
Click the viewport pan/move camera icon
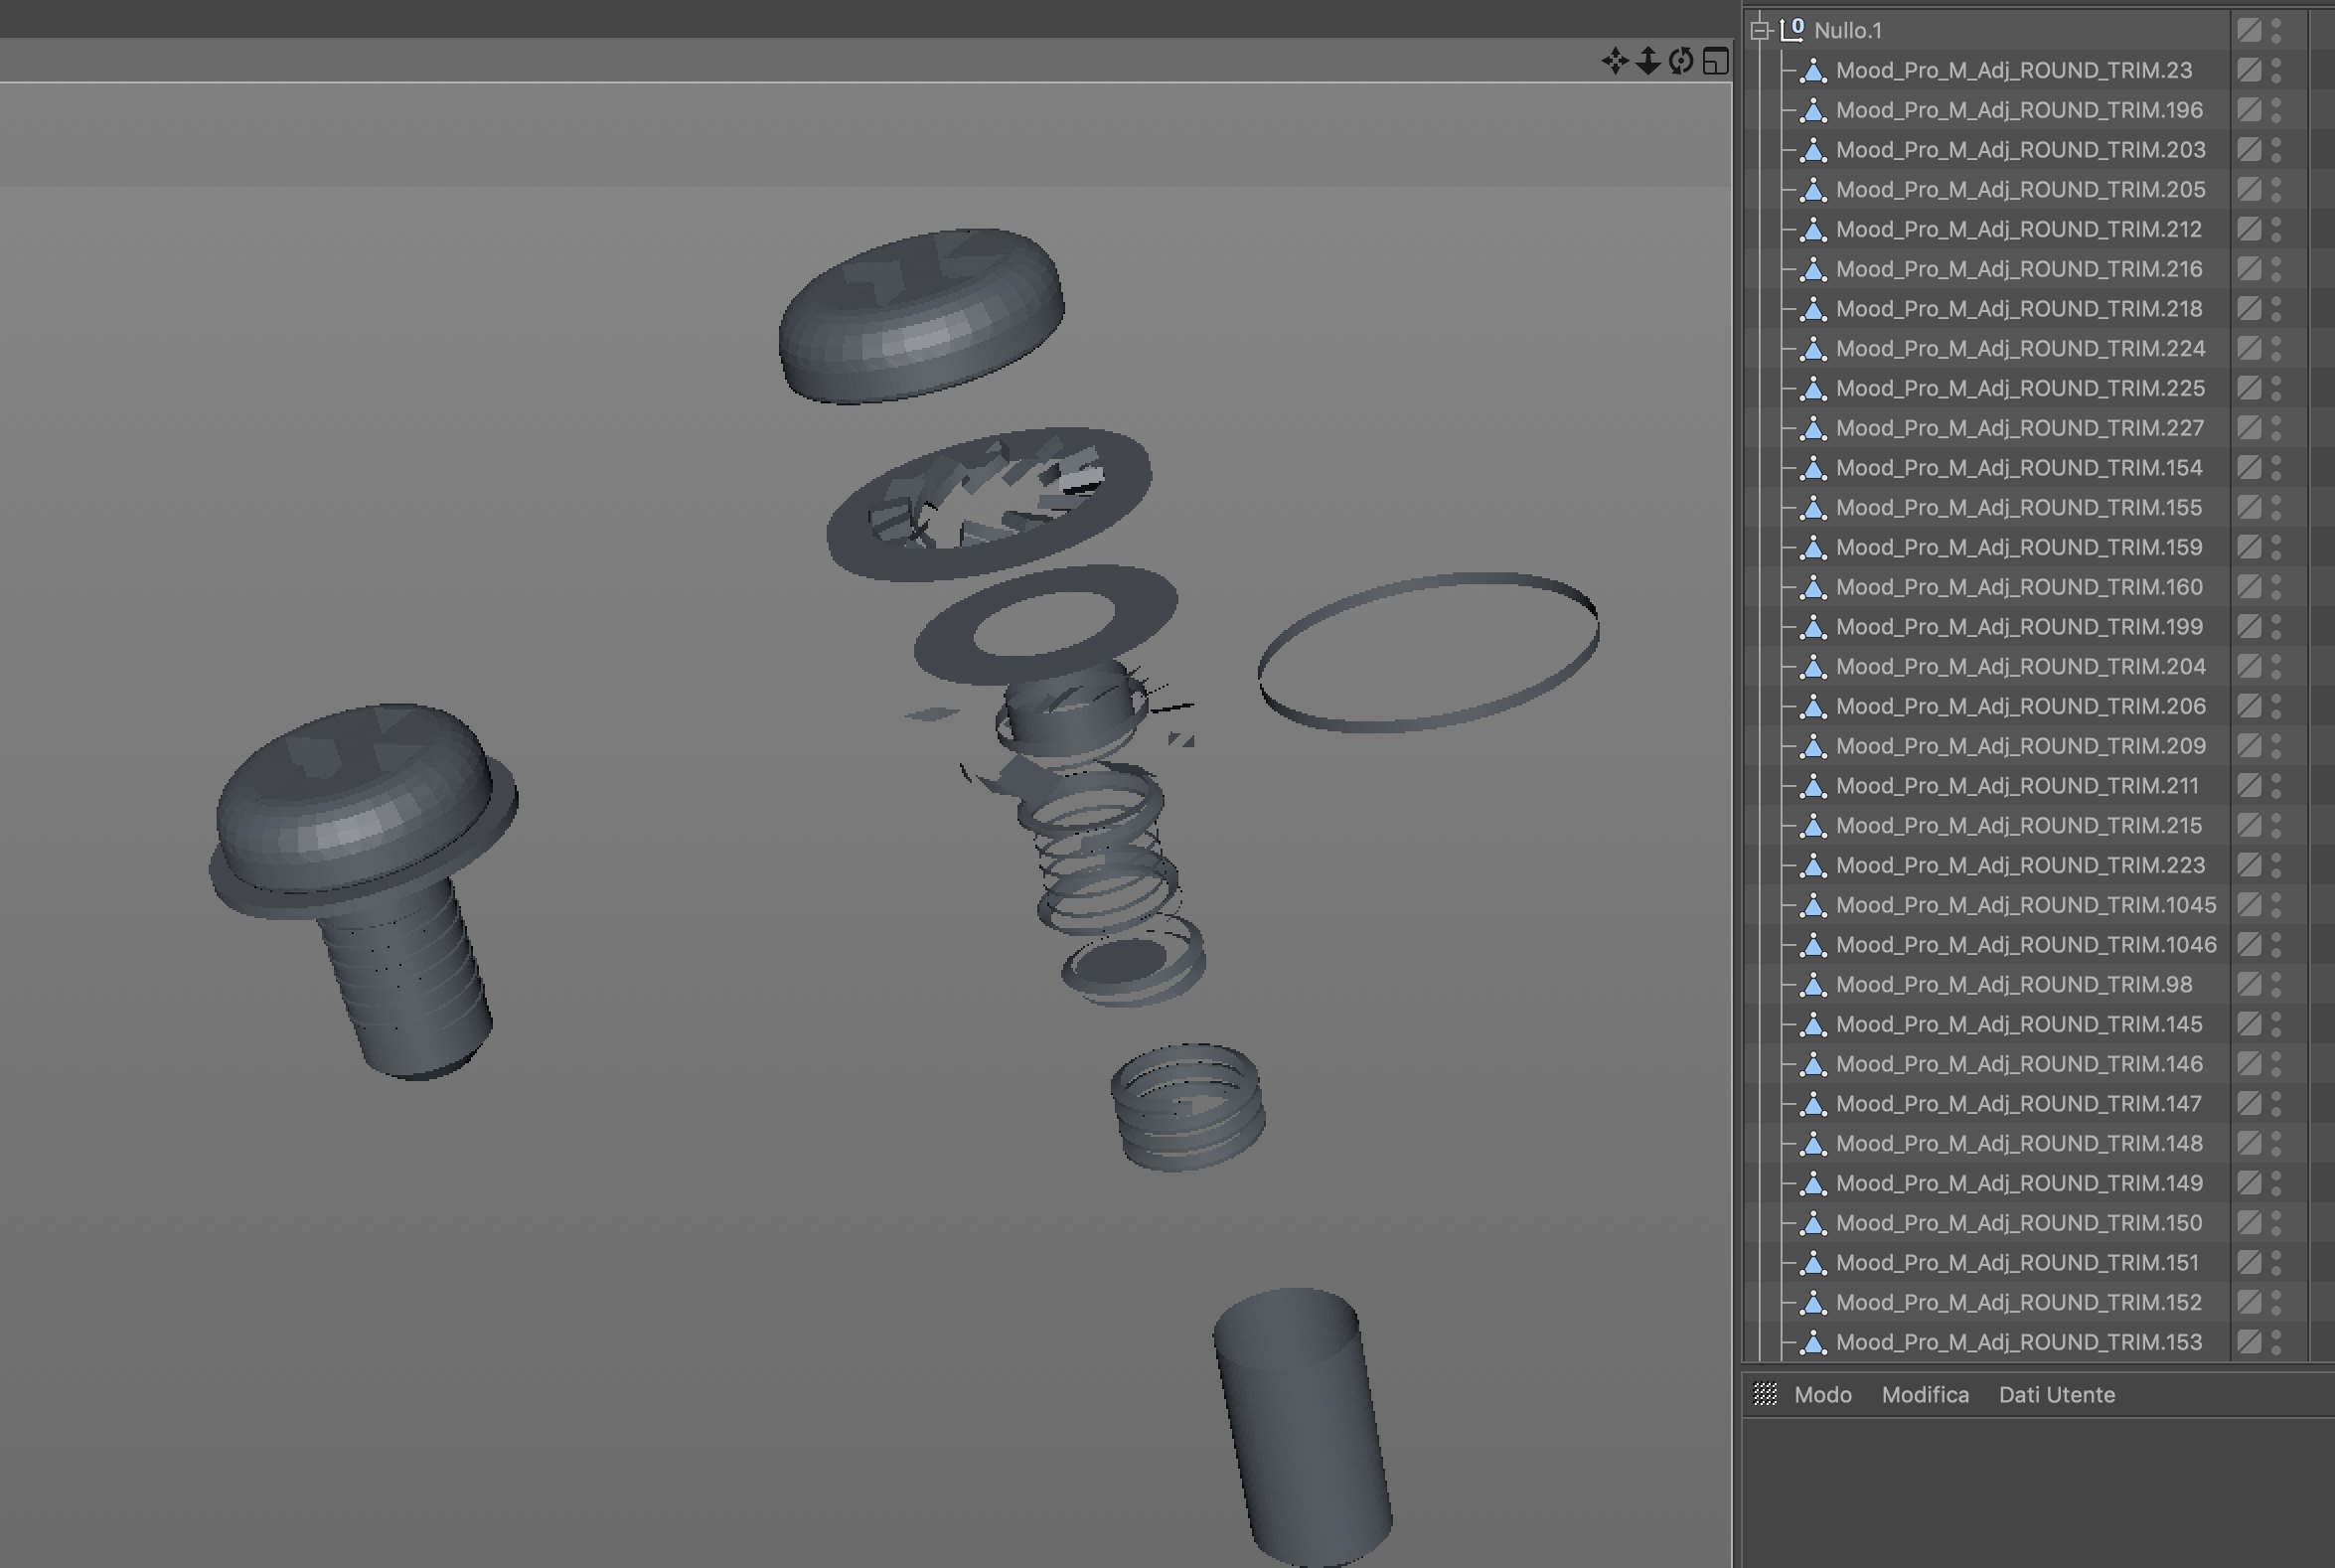[1614, 61]
